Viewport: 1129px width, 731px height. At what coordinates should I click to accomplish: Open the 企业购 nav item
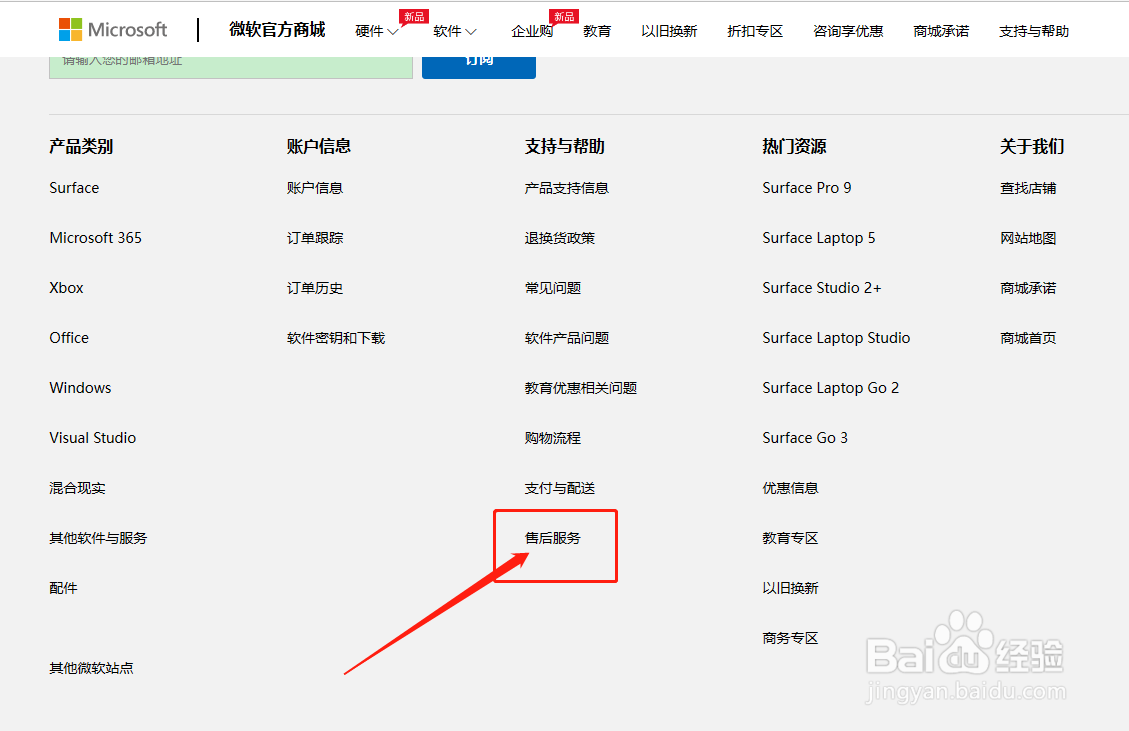pos(532,31)
